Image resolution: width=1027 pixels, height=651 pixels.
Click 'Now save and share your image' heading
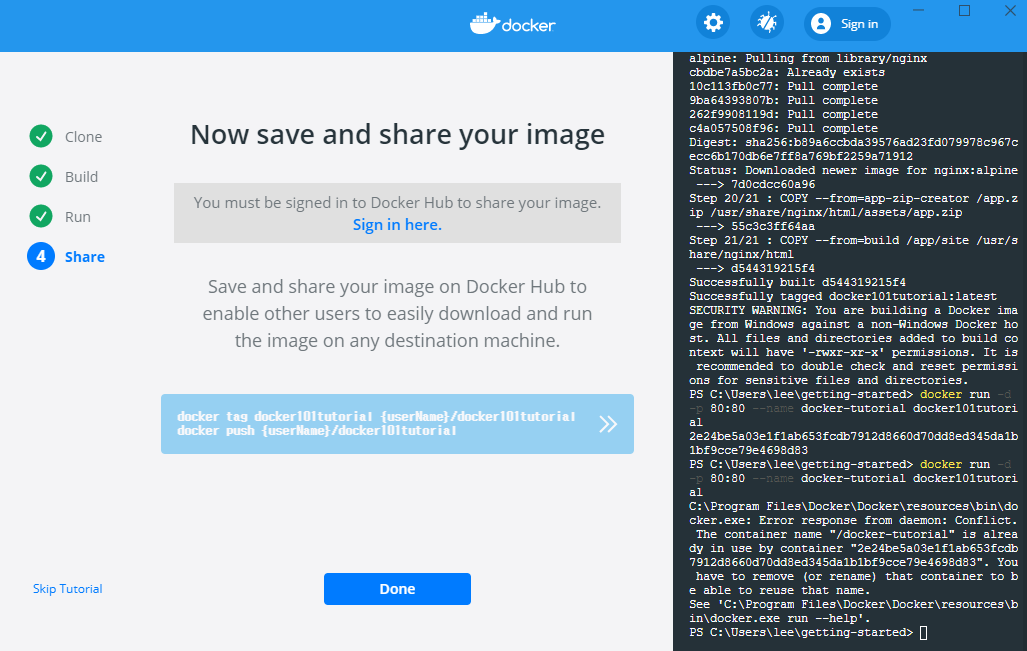point(397,134)
